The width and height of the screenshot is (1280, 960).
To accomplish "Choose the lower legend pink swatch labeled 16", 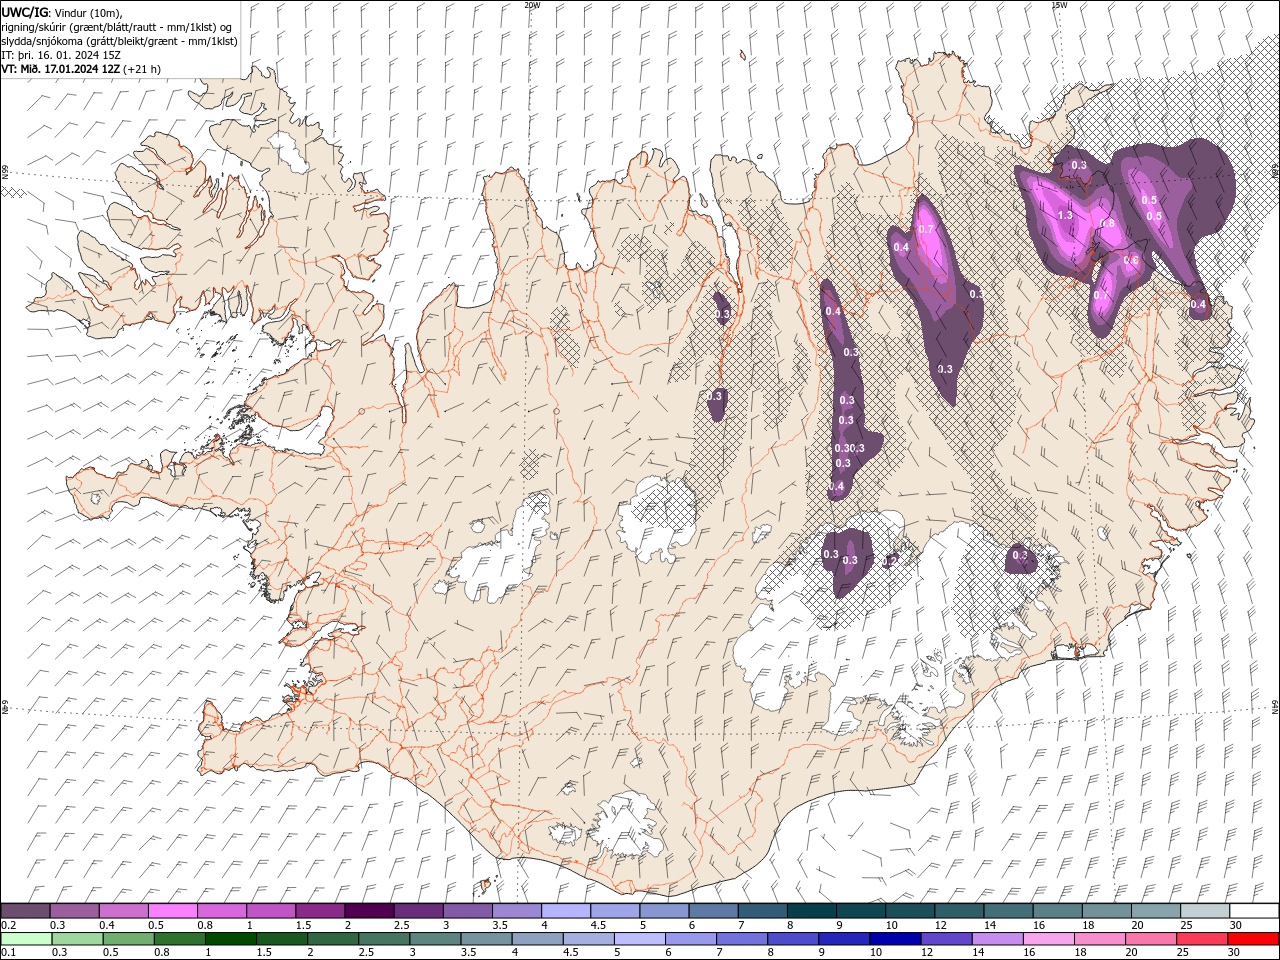I will tap(1048, 939).
